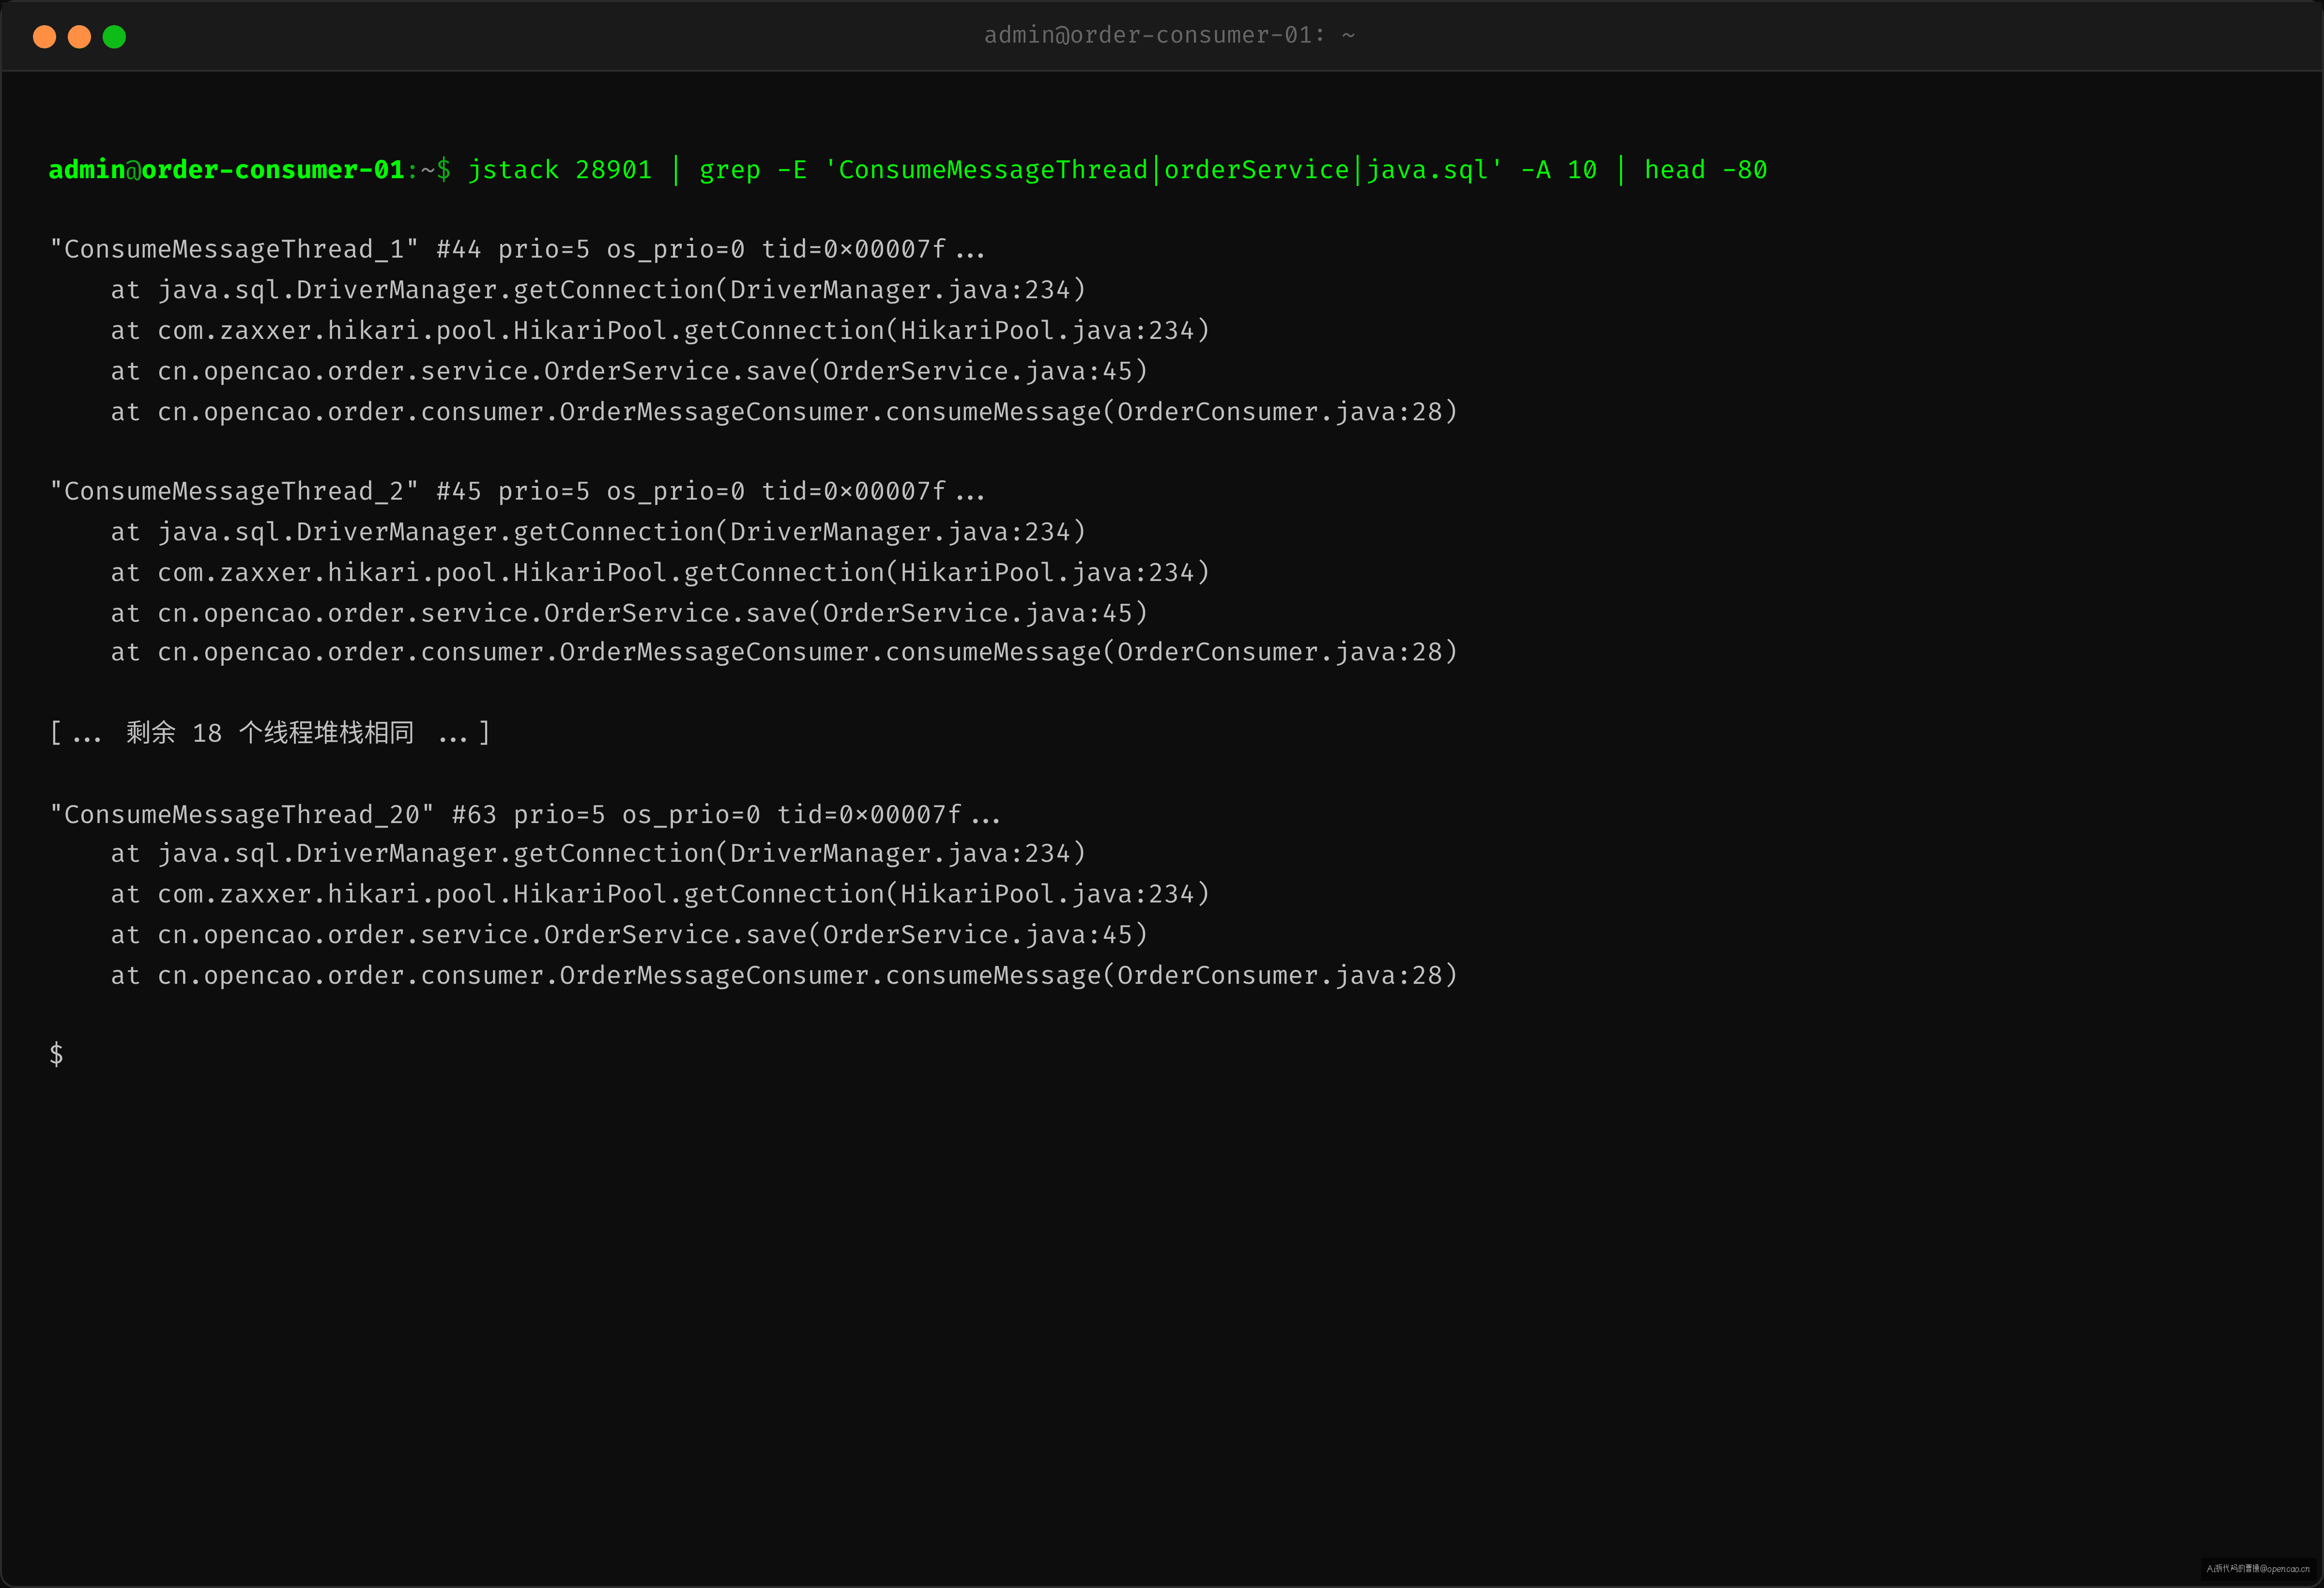
Task: Click OrderService.save frame under ConsumeMessageThread_2
Action: [x=629, y=613]
